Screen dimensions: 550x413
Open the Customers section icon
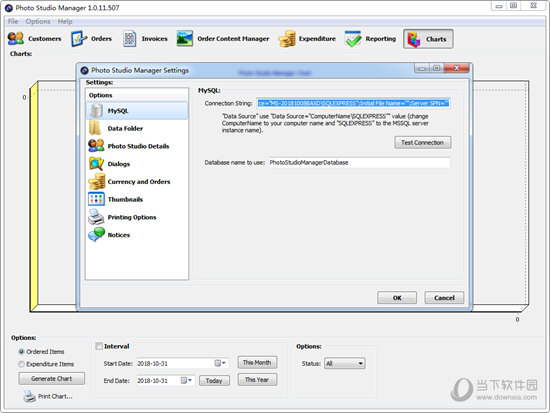point(16,39)
